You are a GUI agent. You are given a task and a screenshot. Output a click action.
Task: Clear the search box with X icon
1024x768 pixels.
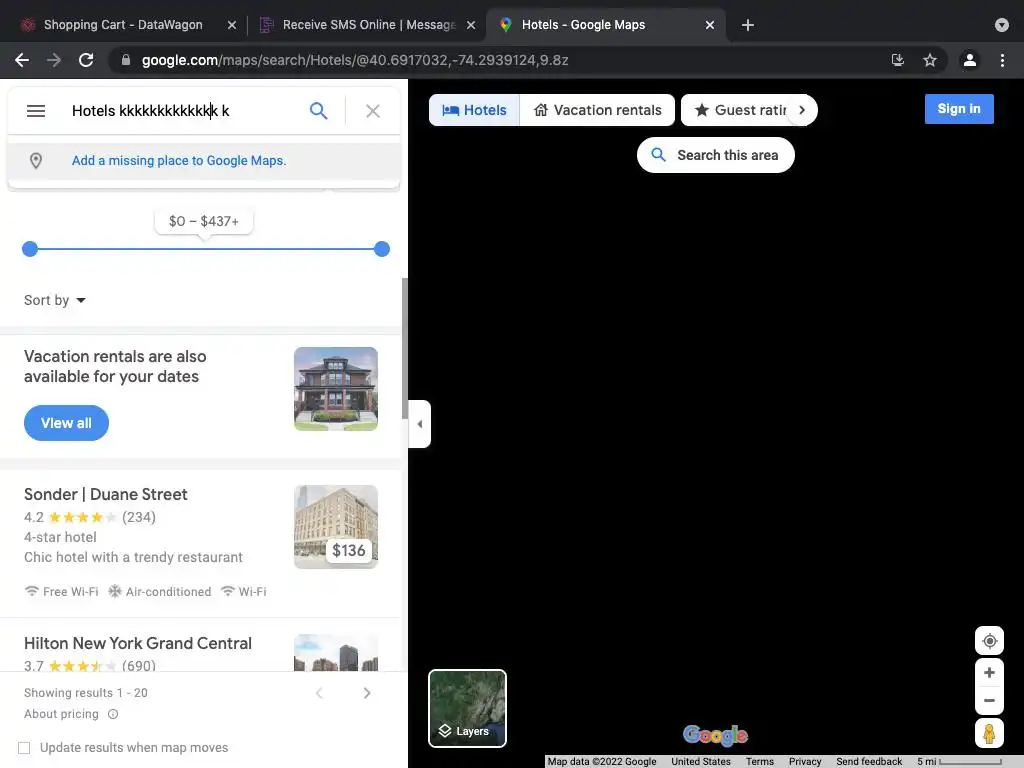coord(373,111)
